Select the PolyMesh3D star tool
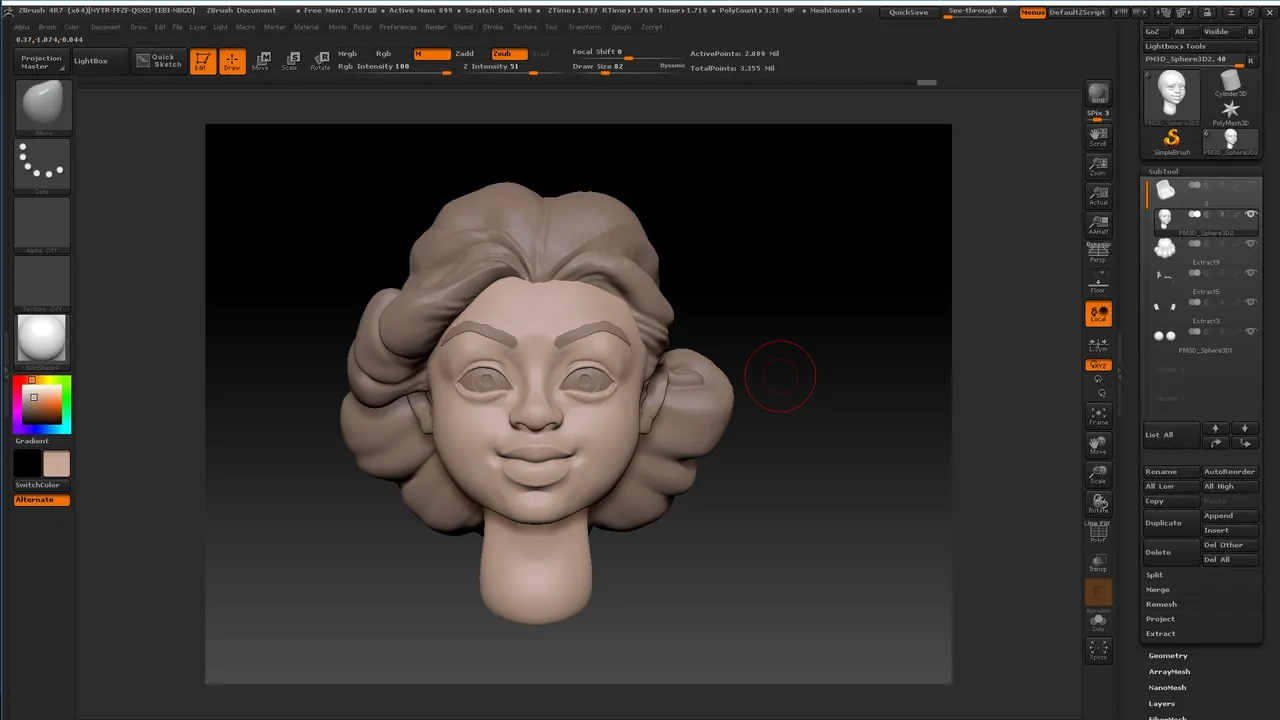The height and width of the screenshot is (720, 1280). [x=1231, y=112]
